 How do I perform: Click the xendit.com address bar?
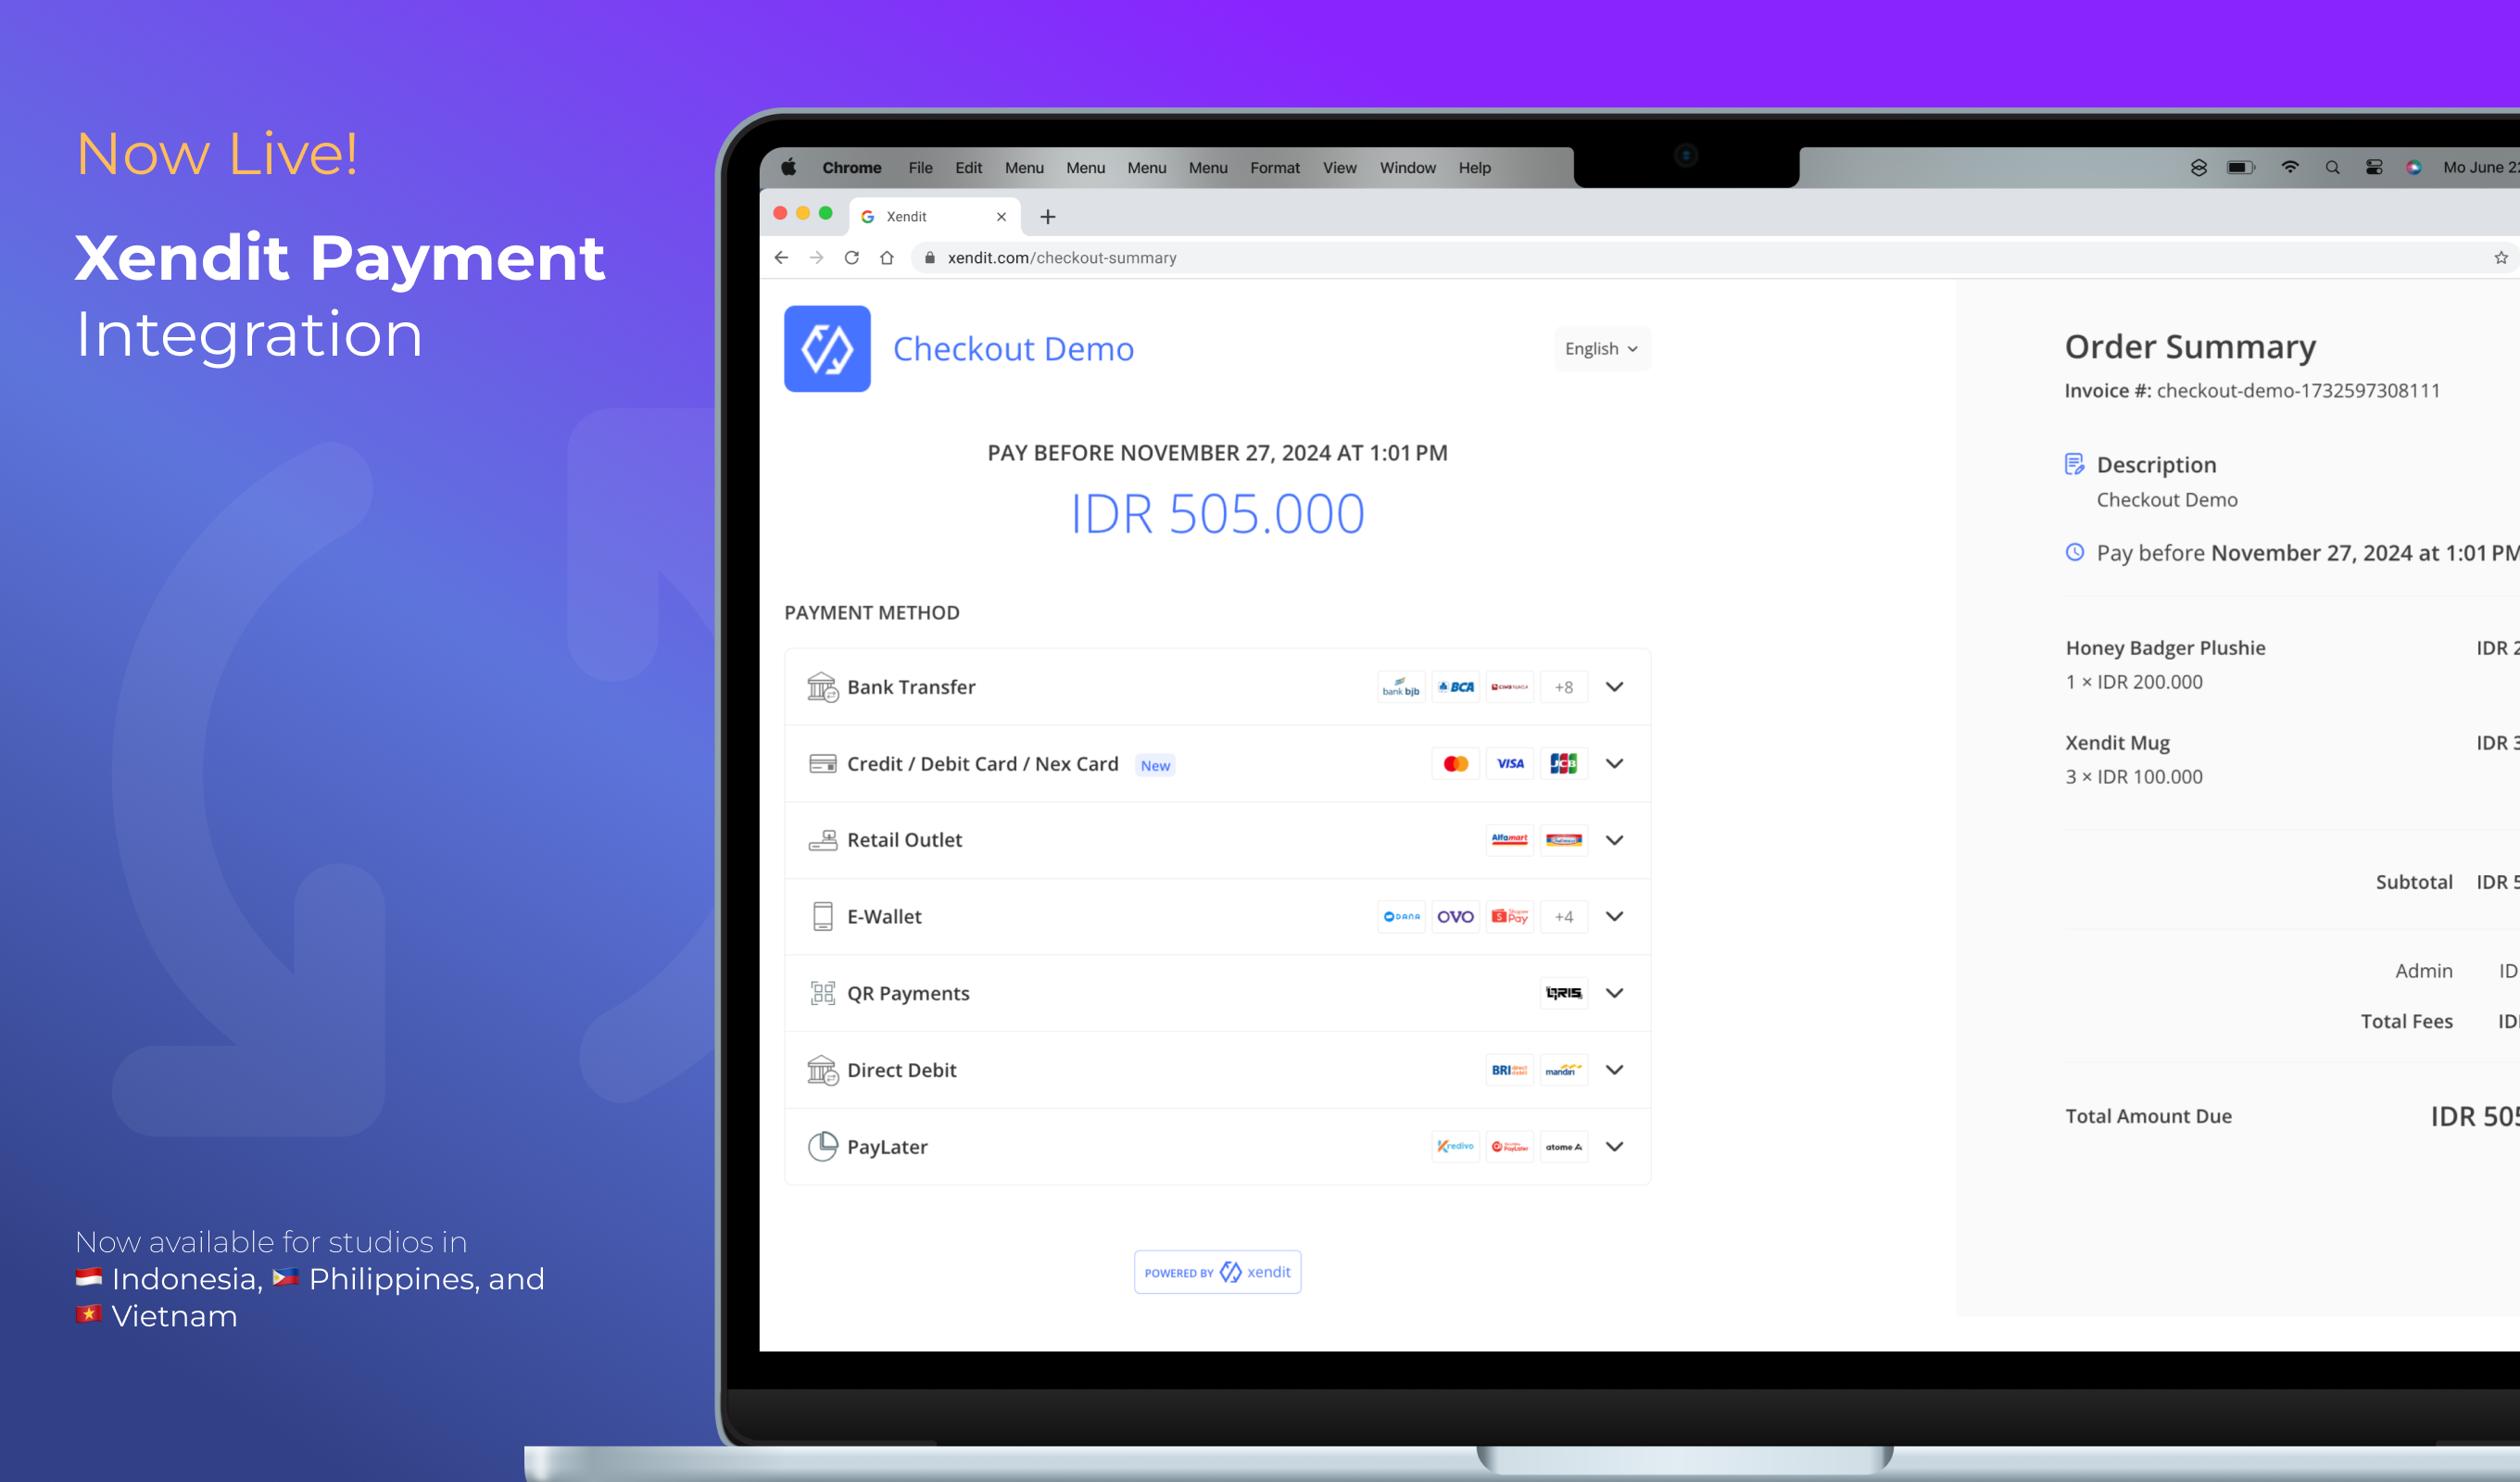click(1062, 258)
